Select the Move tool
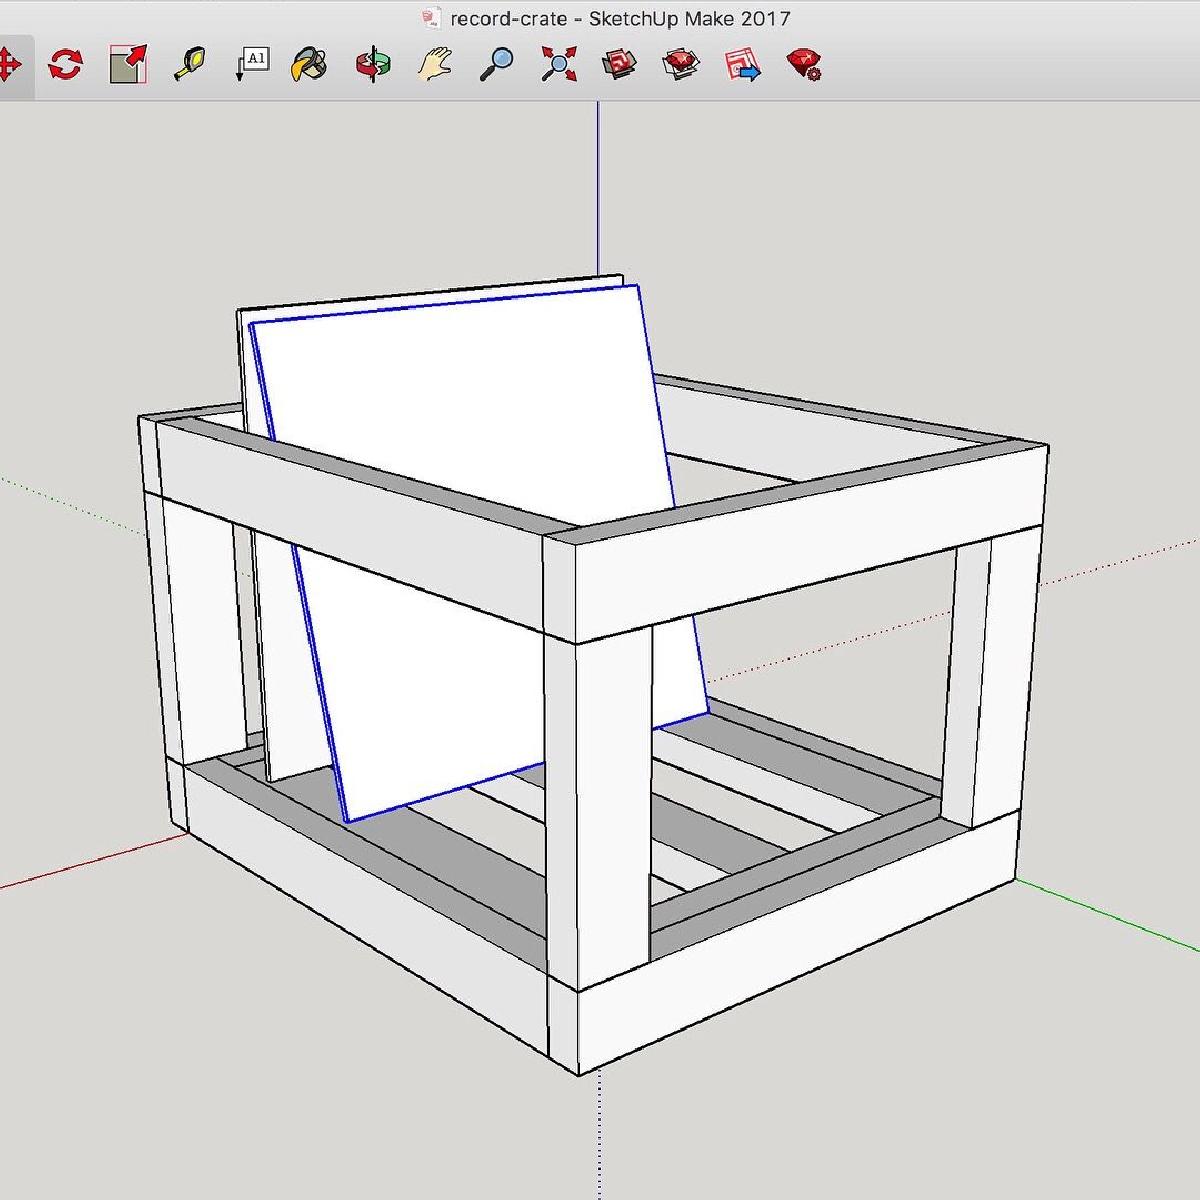This screenshot has width=1200, height=1200. point(8,66)
